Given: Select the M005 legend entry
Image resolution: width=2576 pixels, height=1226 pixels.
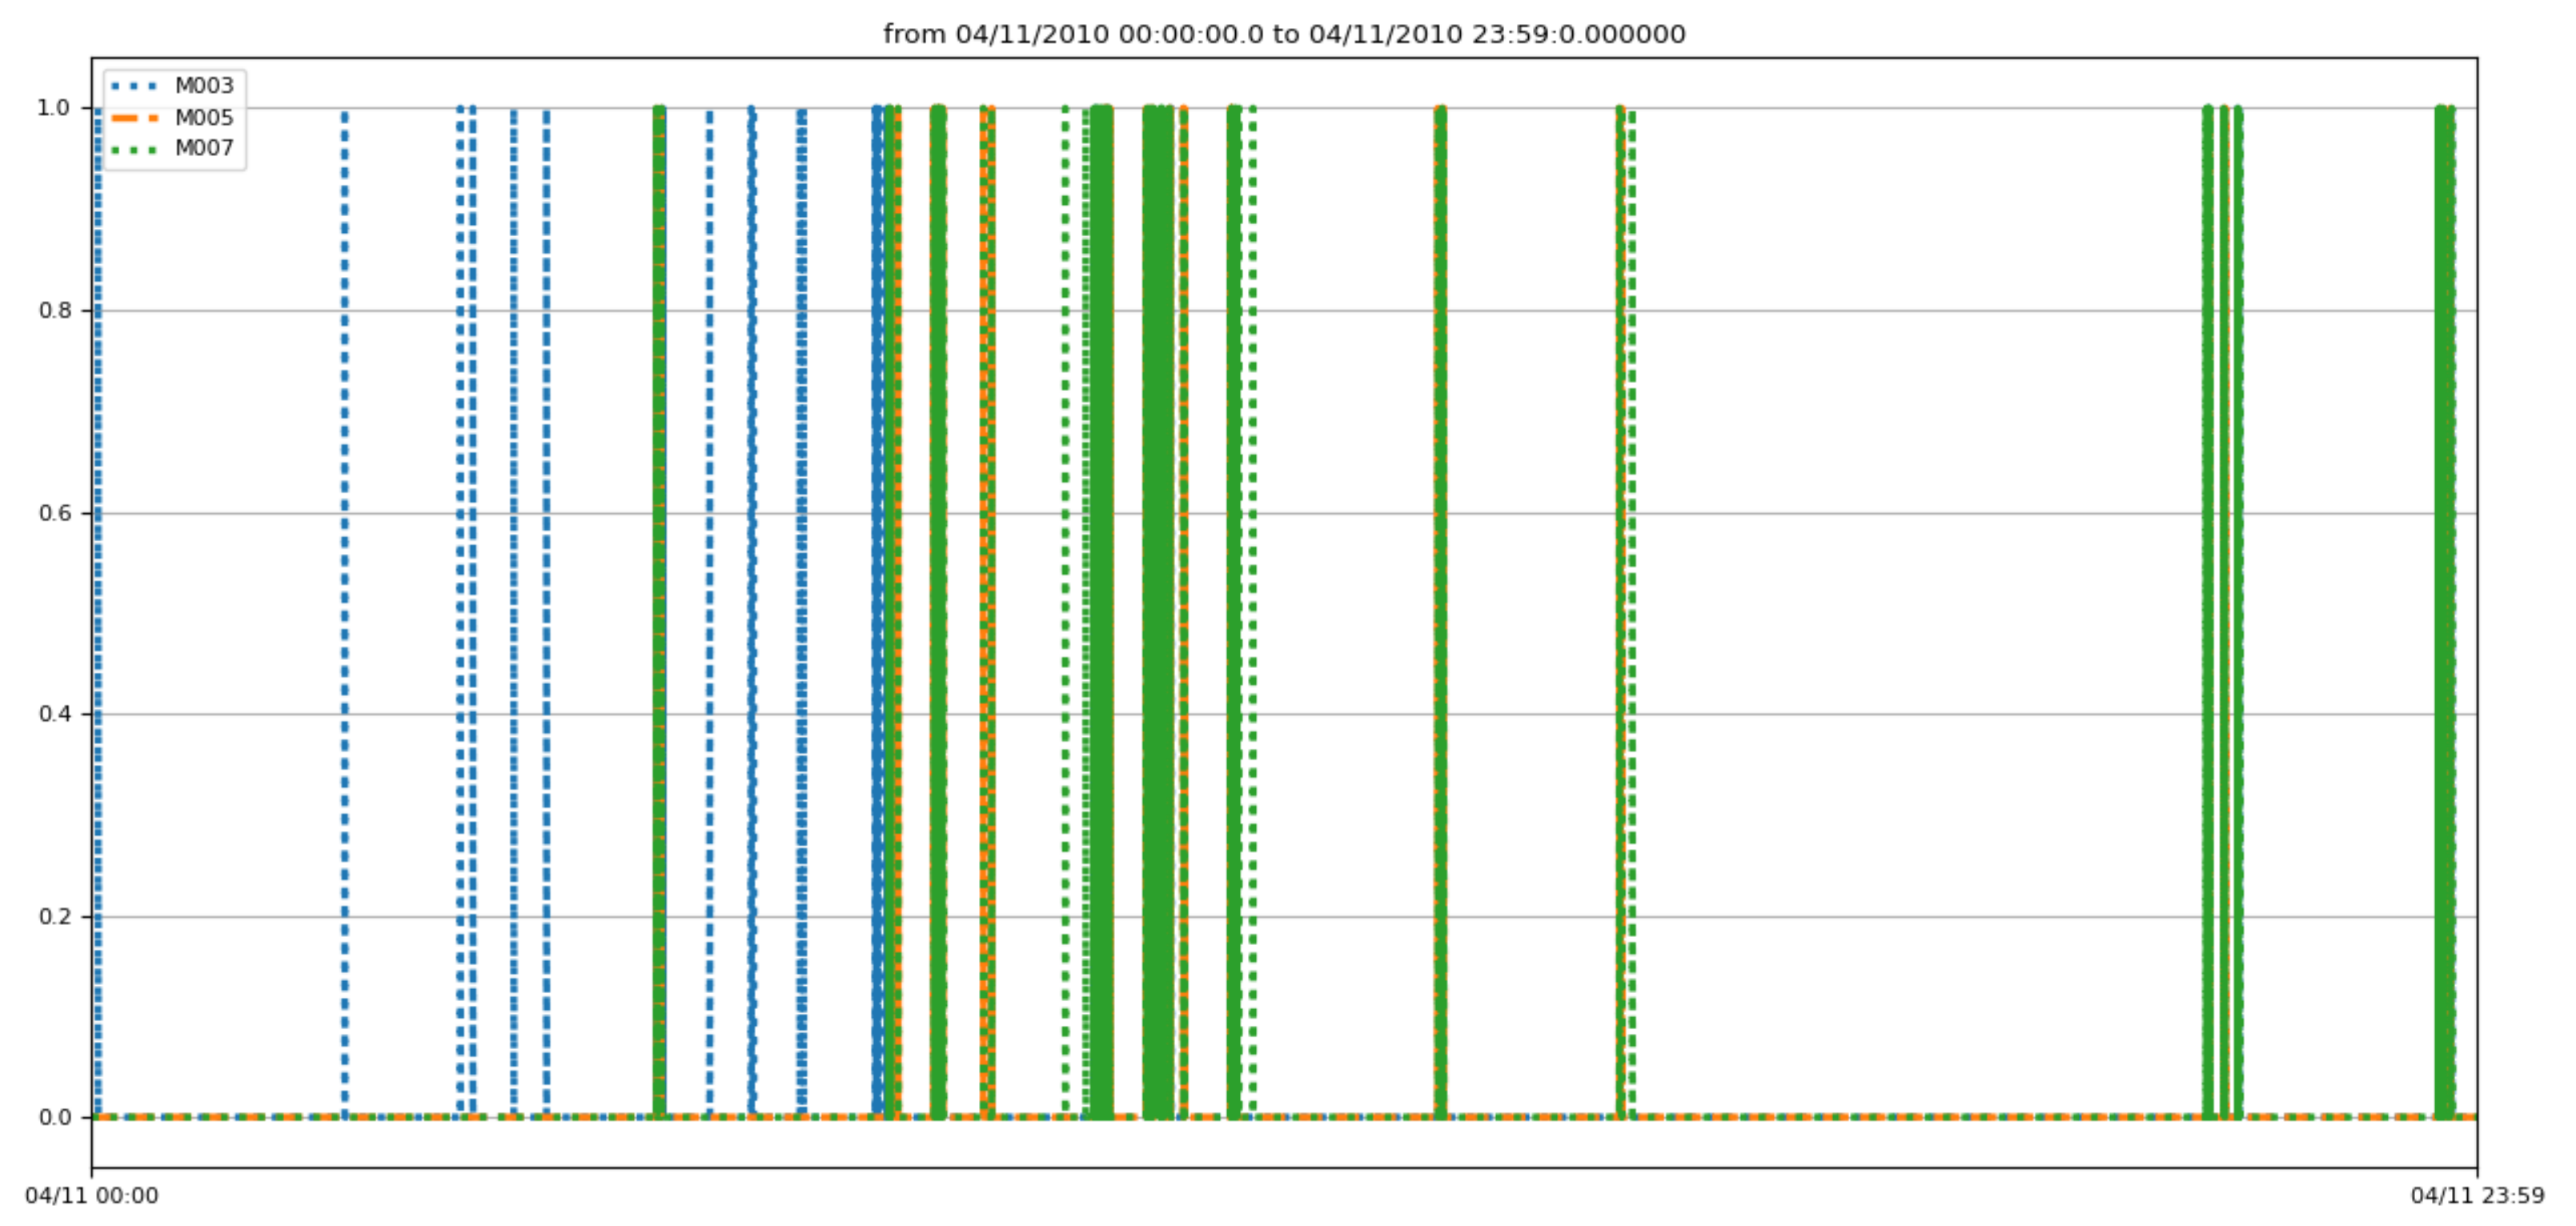Looking at the screenshot, I should pyautogui.click(x=204, y=118).
